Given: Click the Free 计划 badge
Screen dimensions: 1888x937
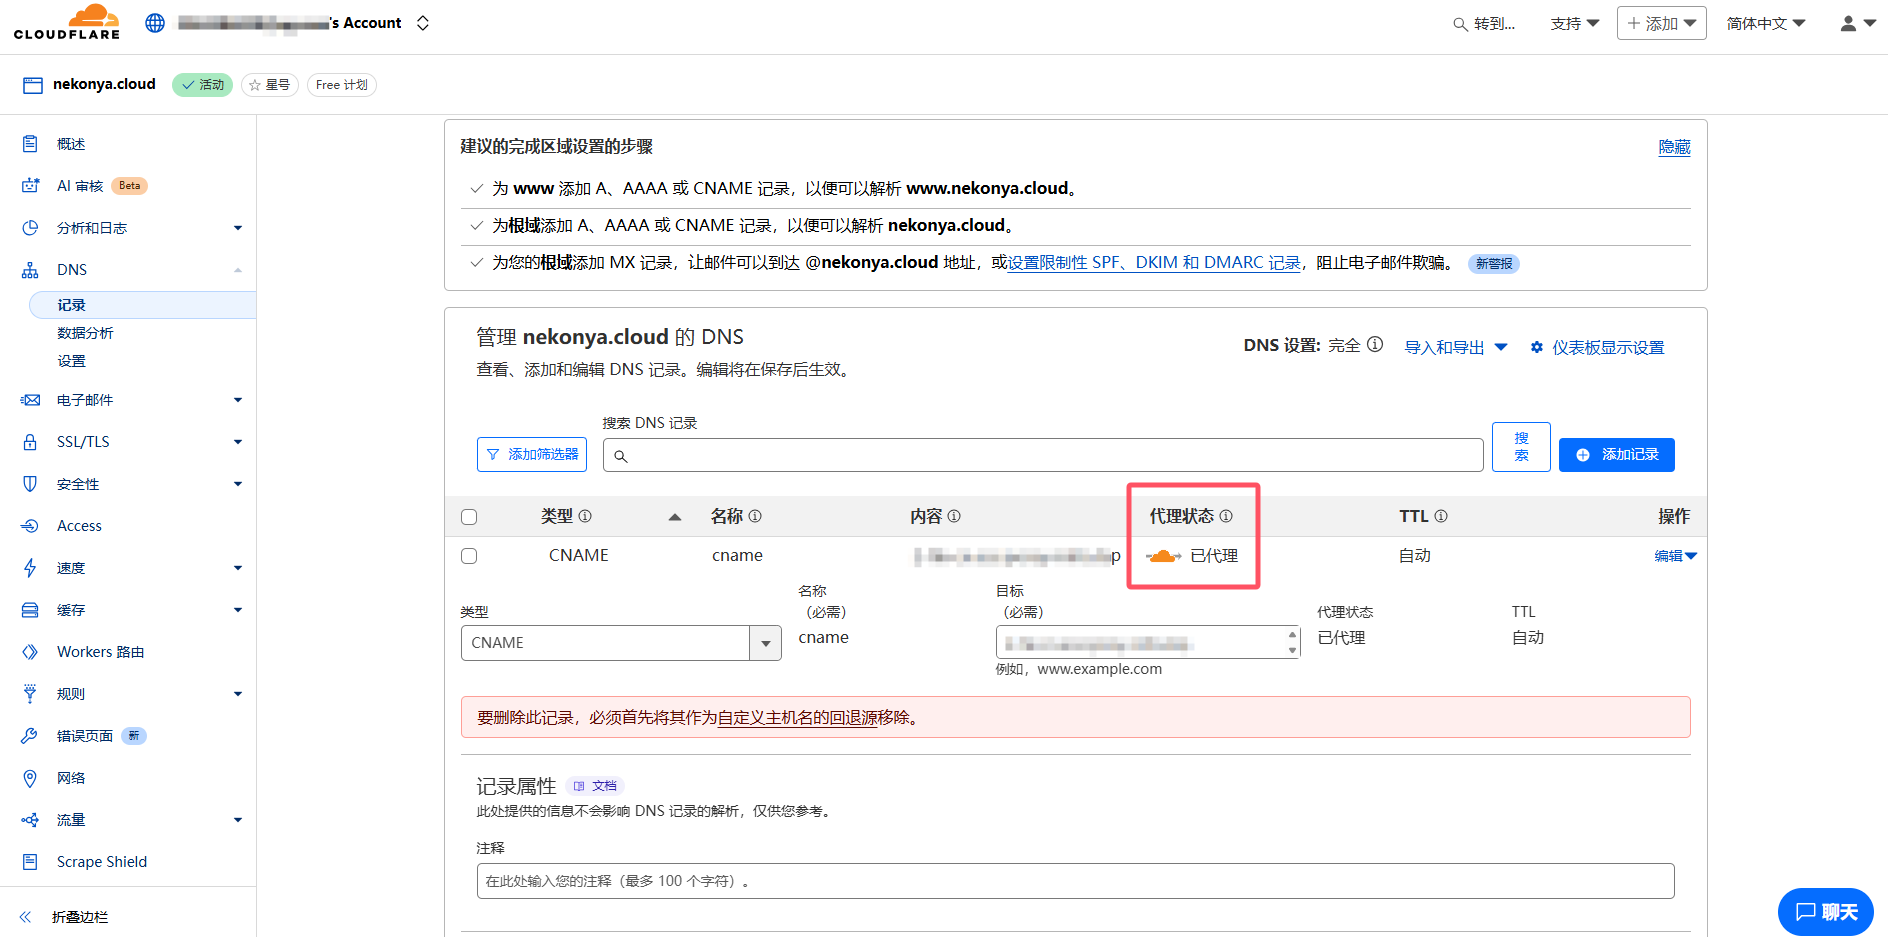Looking at the screenshot, I should point(342,85).
